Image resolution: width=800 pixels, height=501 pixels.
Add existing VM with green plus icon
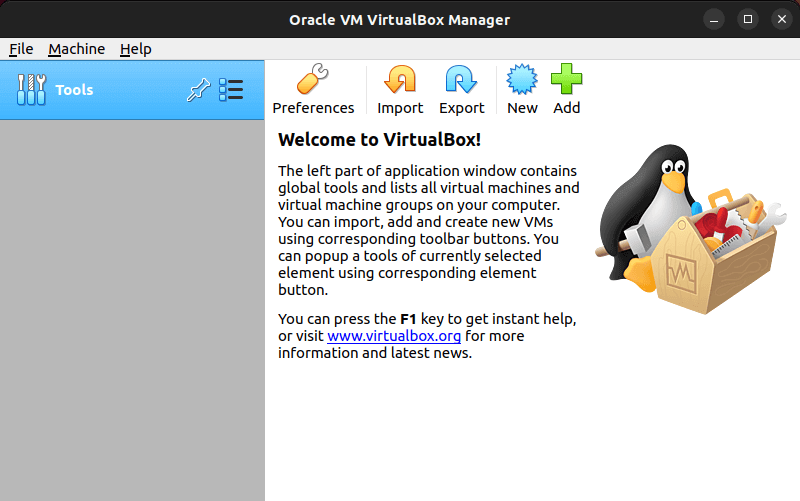[x=566, y=79]
